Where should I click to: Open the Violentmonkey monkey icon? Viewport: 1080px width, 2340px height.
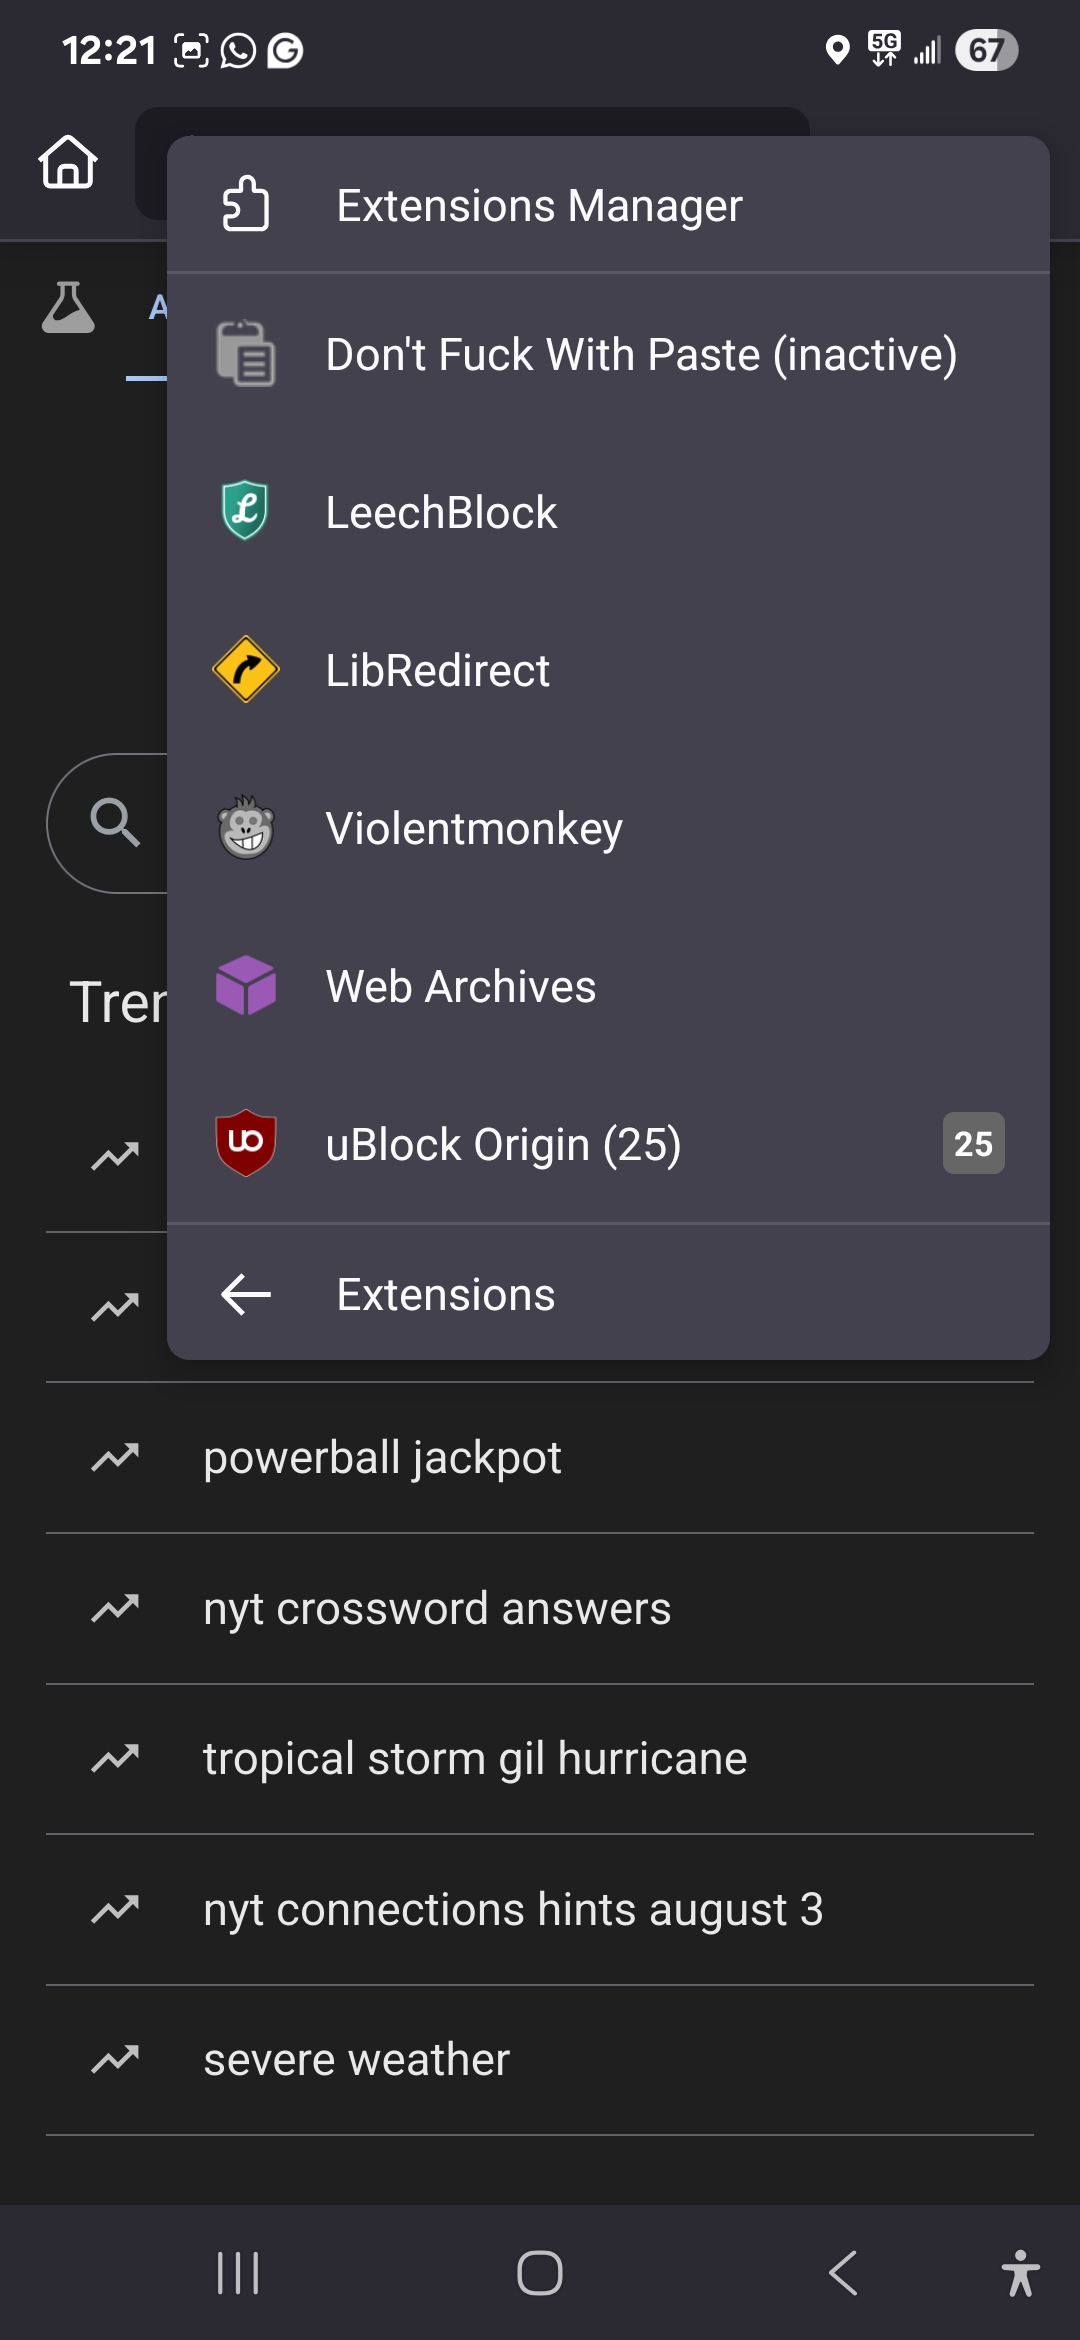pos(246,828)
